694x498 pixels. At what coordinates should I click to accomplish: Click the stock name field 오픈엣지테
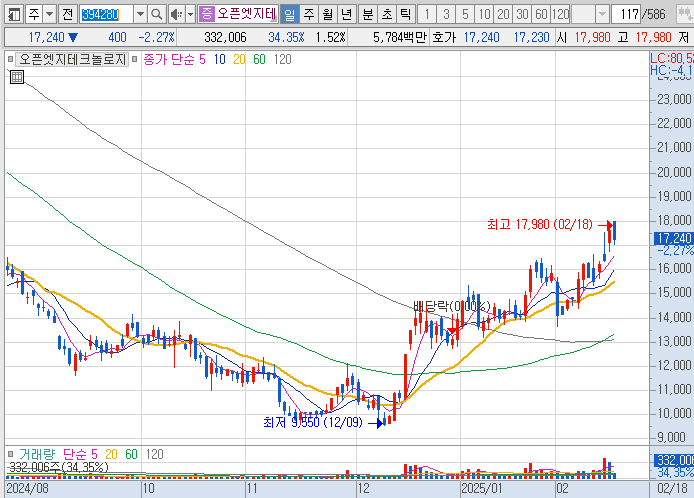click(x=246, y=15)
